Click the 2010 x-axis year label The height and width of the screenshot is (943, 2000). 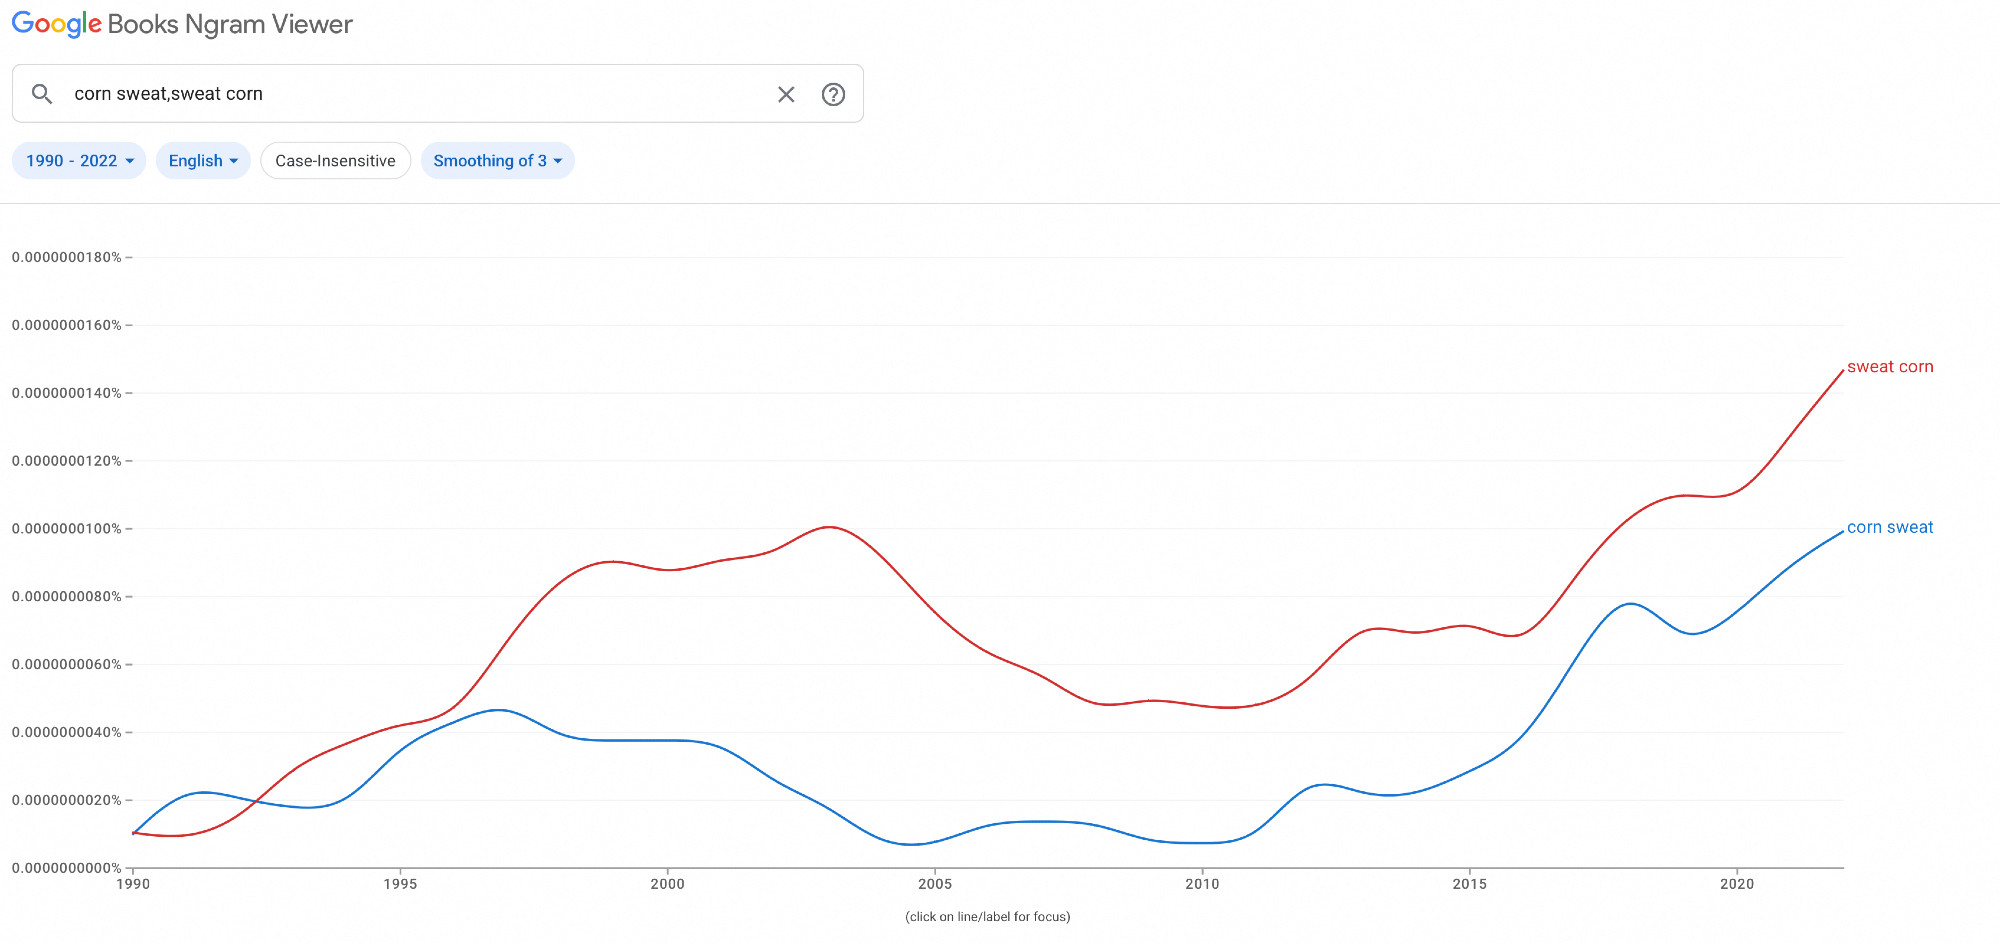click(1202, 884)
